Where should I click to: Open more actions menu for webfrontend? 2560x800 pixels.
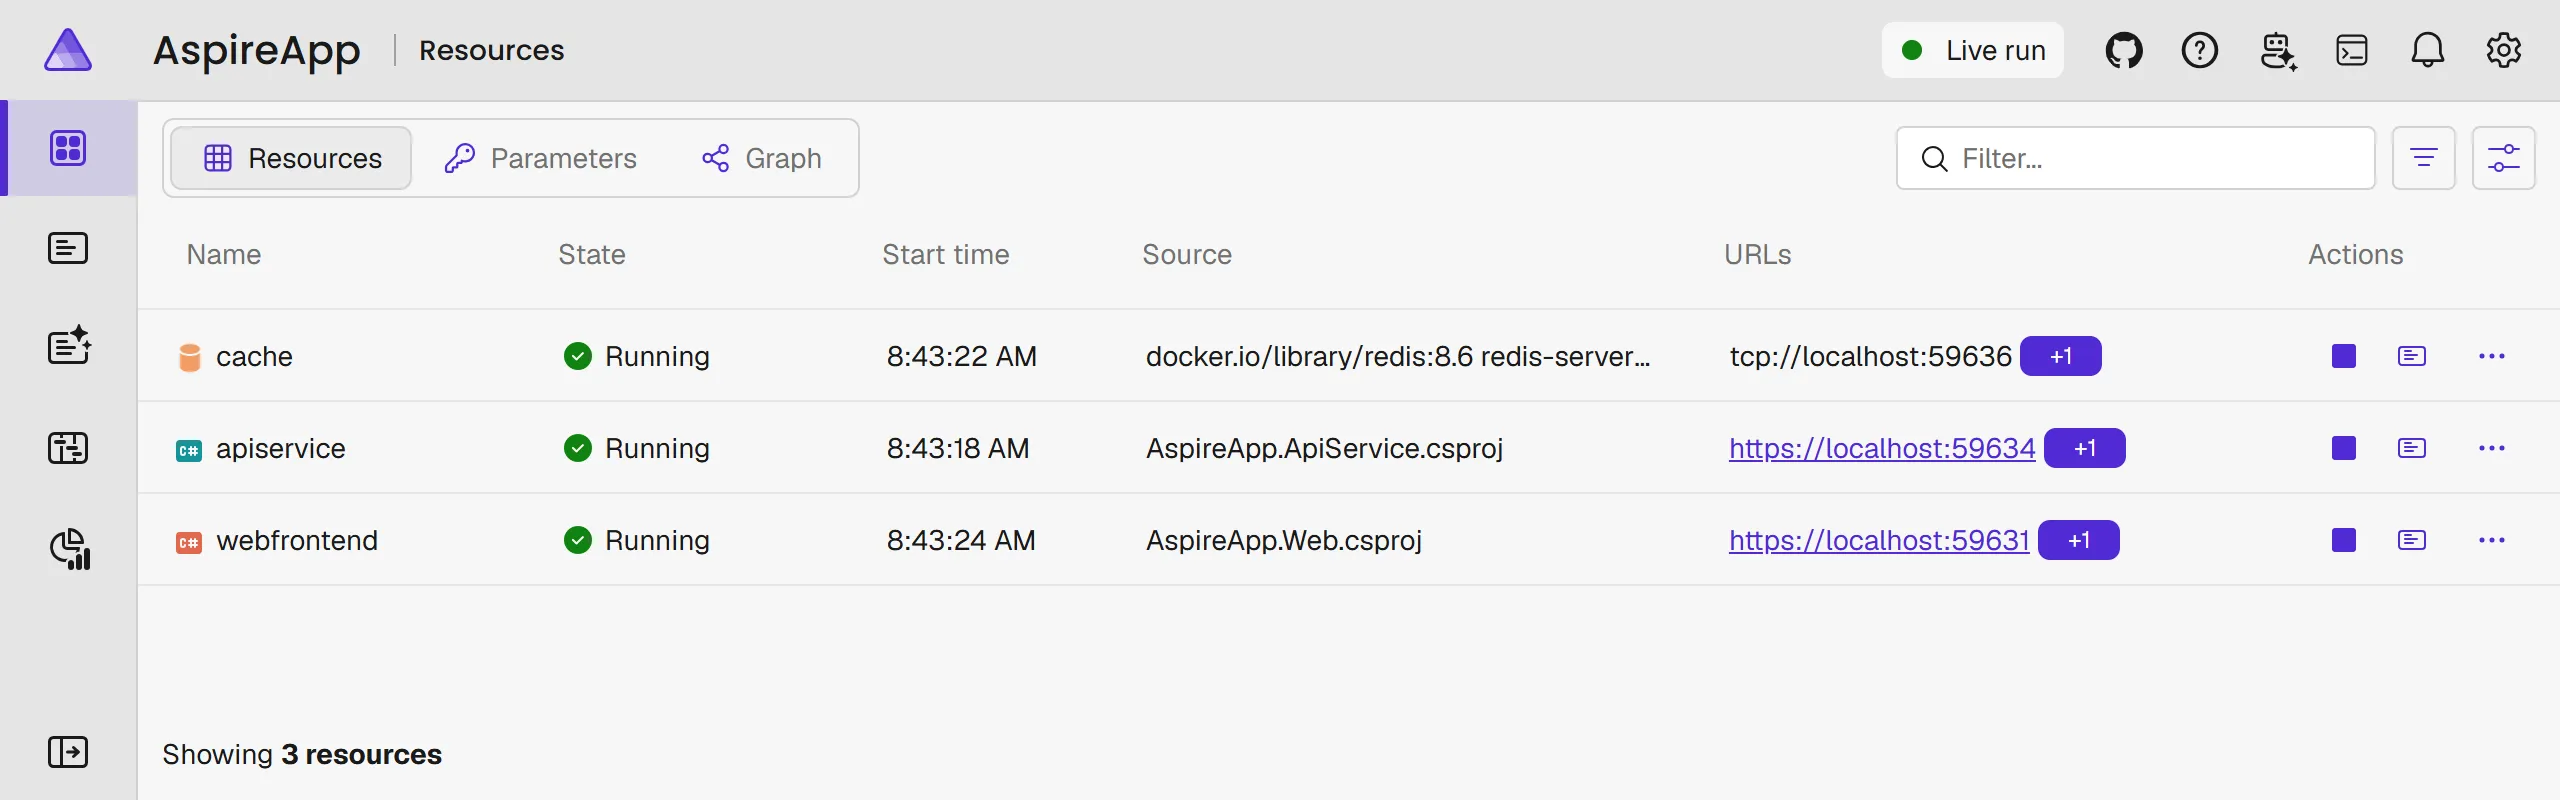coord(2492,540)
